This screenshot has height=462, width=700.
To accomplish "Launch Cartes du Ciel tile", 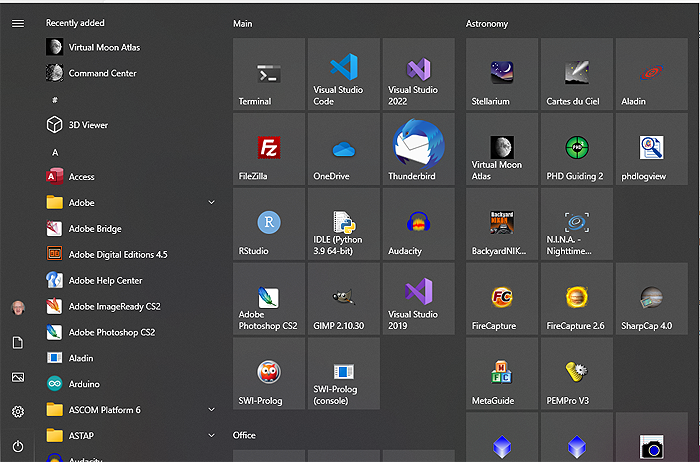I will 576,74.
